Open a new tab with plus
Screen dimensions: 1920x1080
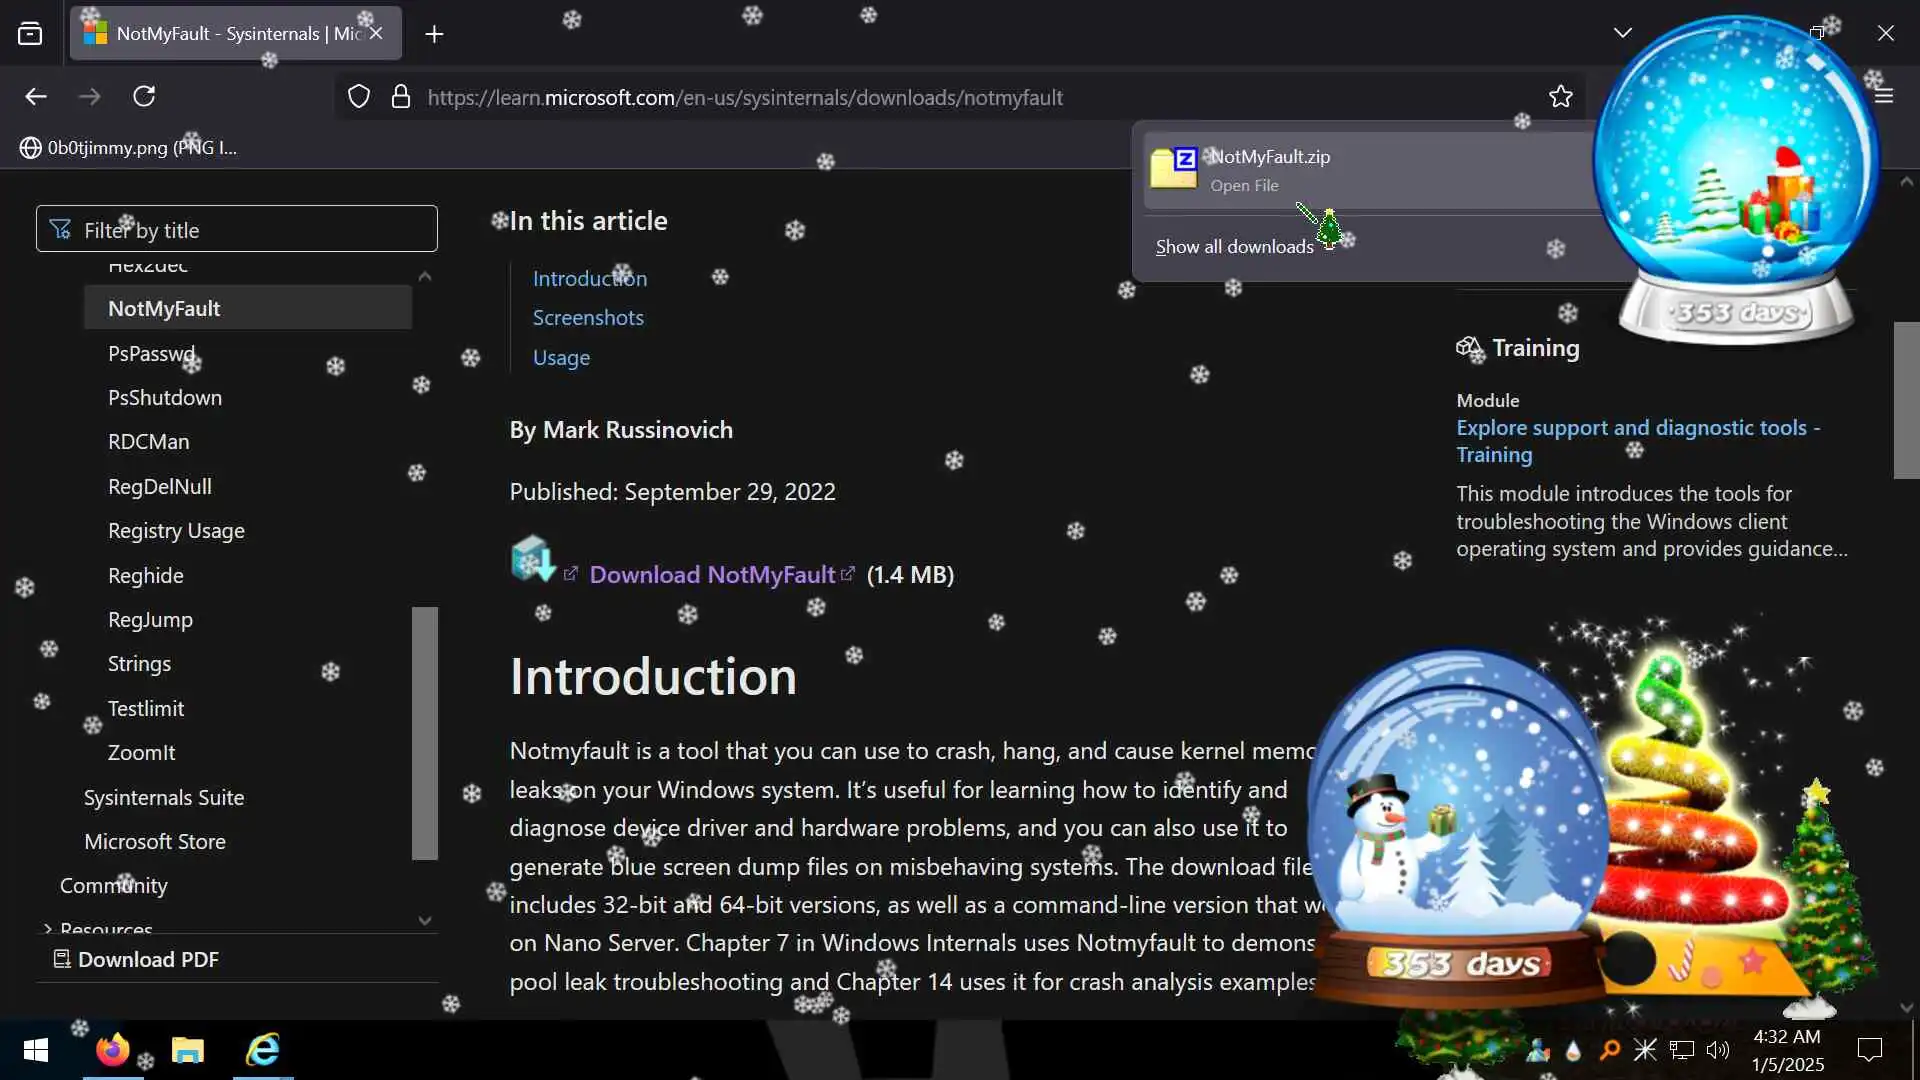434,34
